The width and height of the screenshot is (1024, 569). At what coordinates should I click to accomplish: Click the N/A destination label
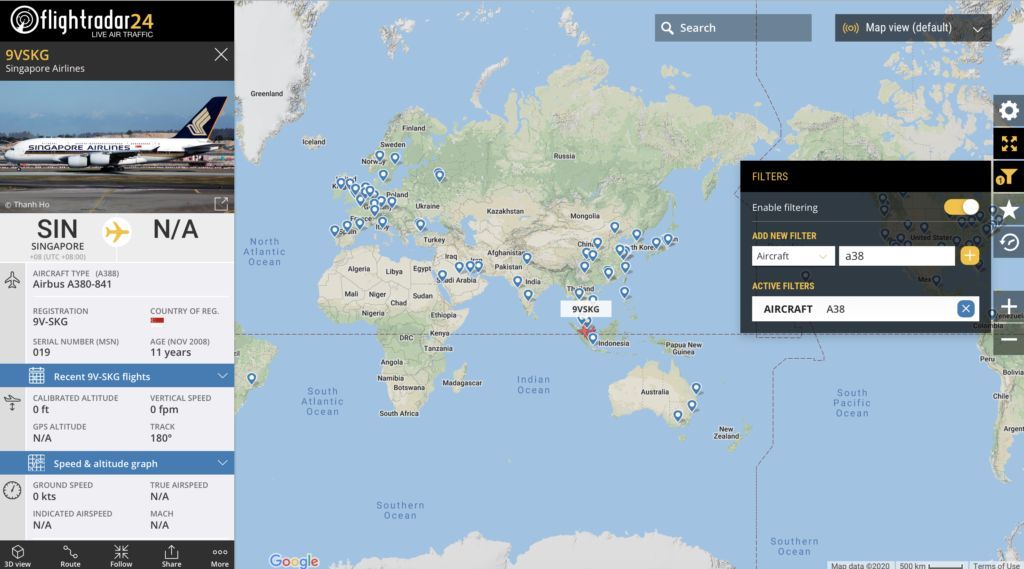coord(175,229)
